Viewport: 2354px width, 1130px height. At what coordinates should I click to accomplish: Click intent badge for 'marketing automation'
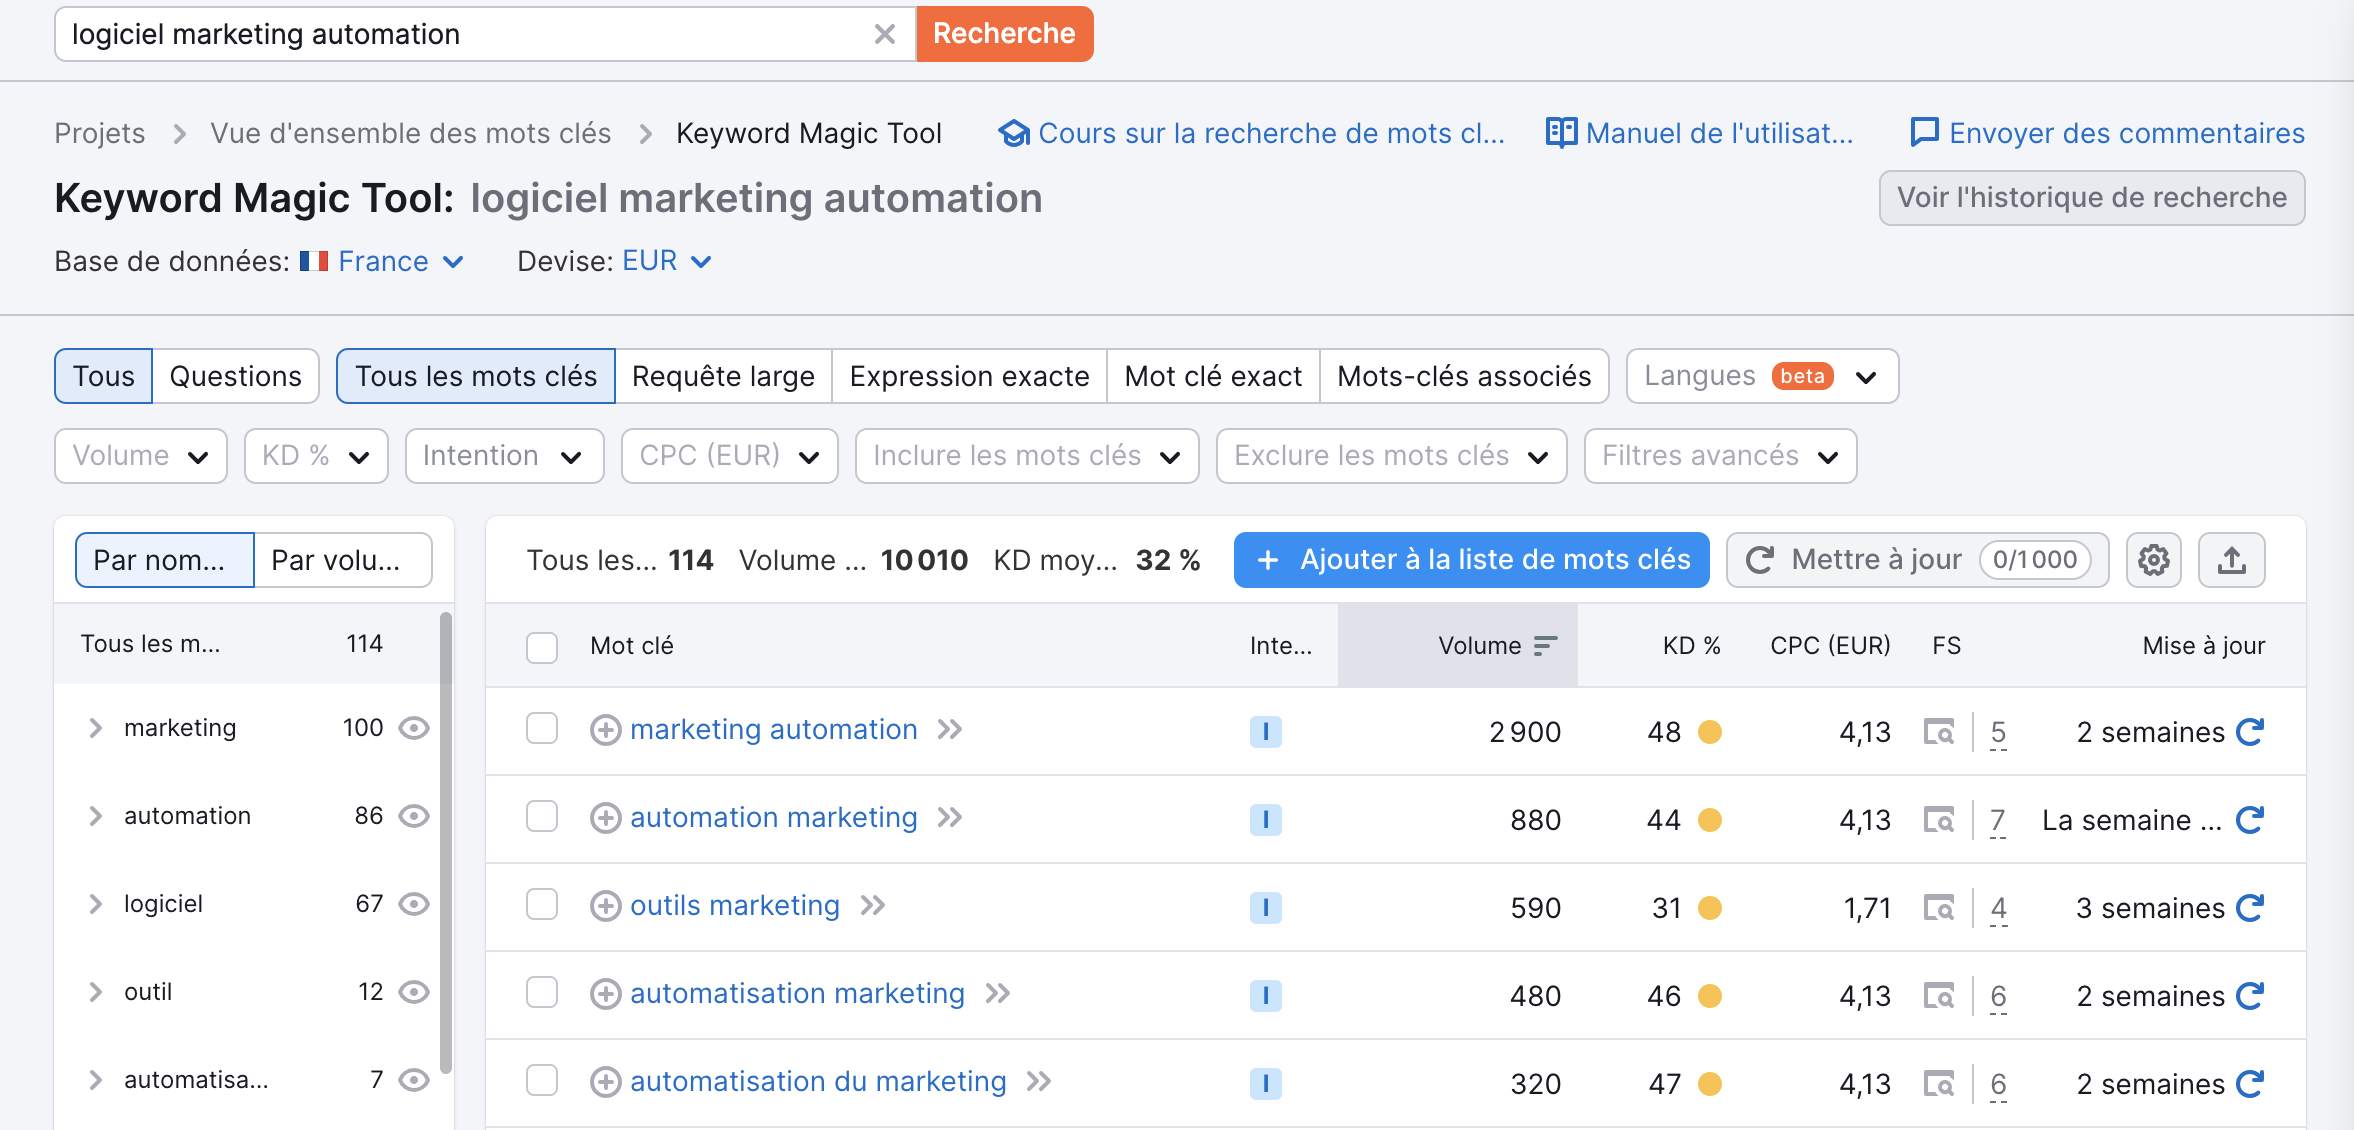(x=1265, y=732)
